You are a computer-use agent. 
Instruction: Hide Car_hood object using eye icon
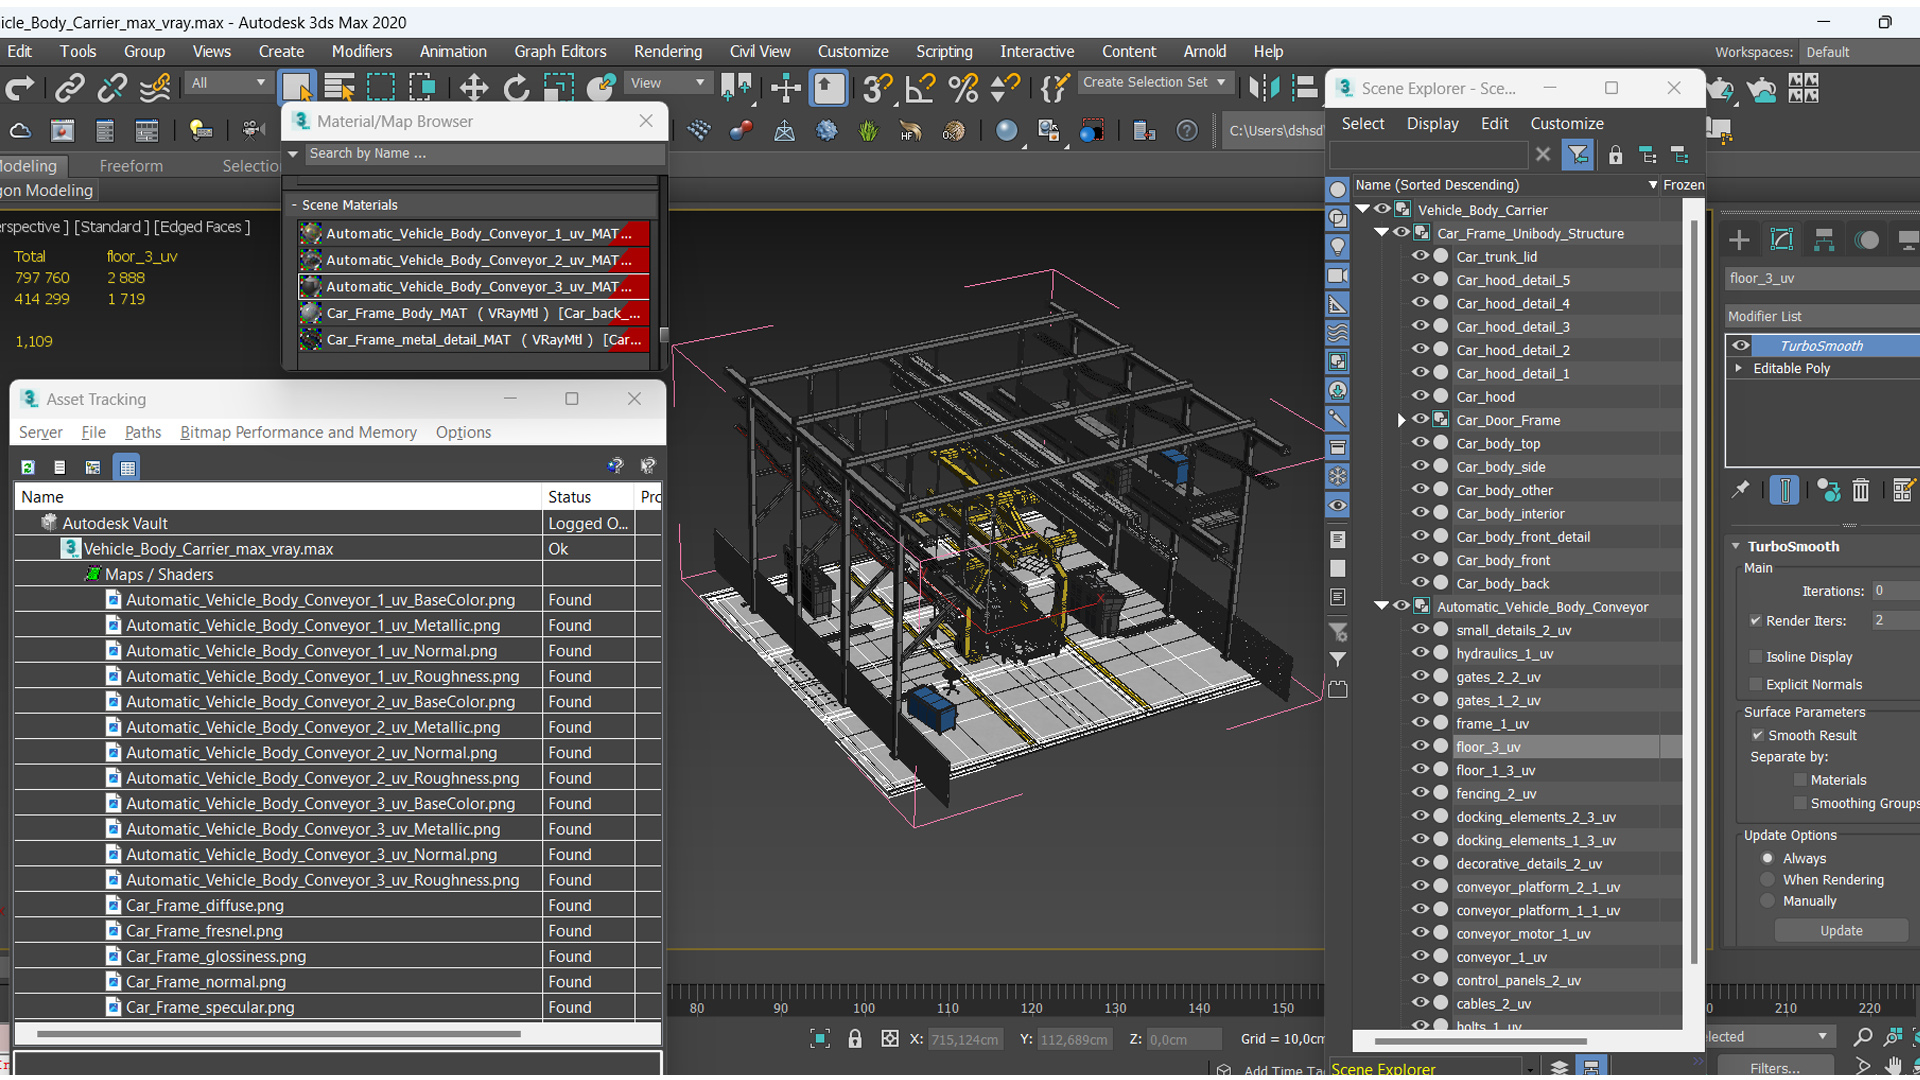click(1420, 396)
